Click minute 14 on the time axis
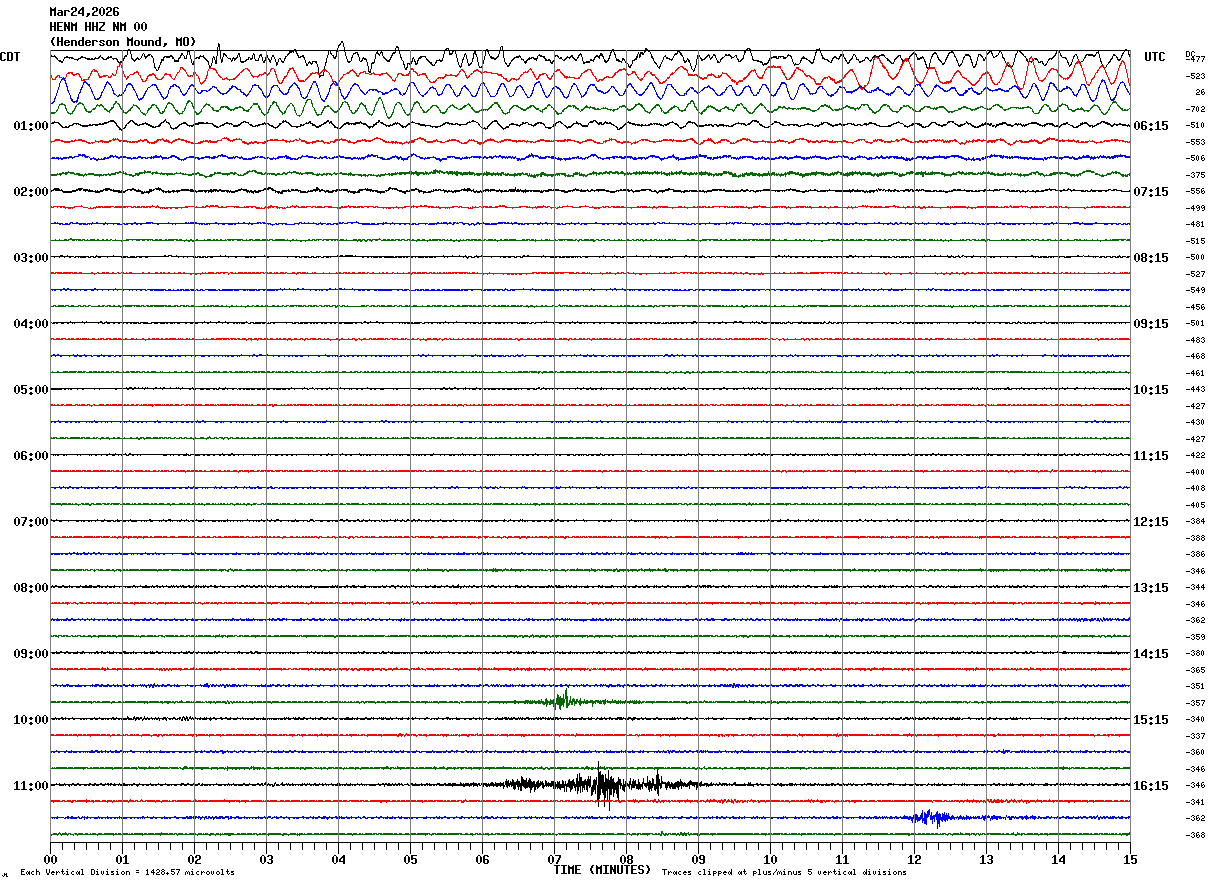This screenshot has width=1210, height=886. coord(1058,859)
